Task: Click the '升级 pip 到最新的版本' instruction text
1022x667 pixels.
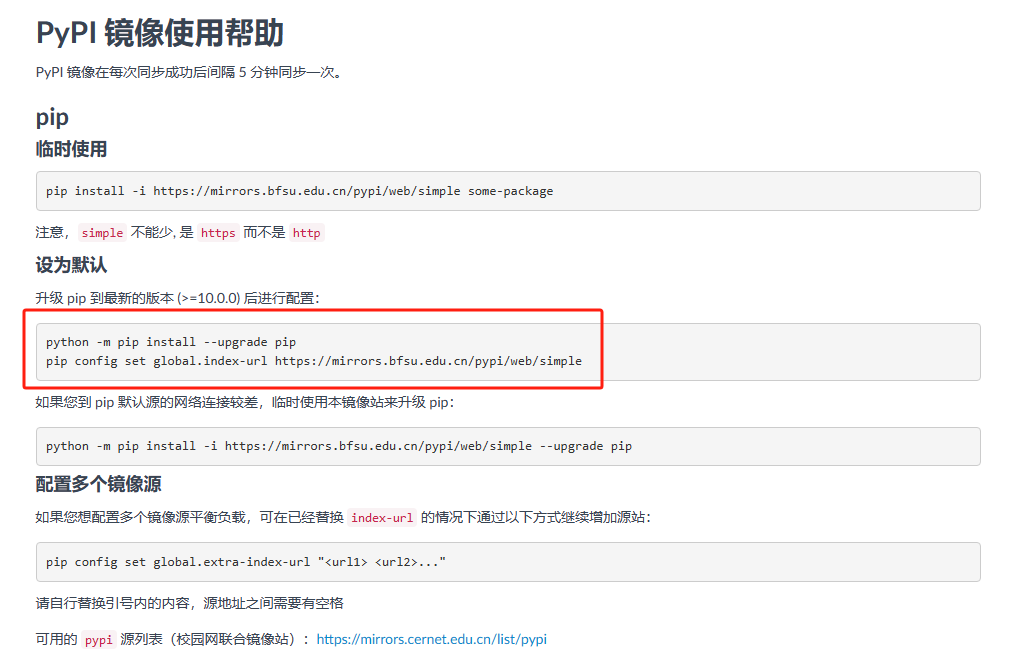Action: click(177, 298)
